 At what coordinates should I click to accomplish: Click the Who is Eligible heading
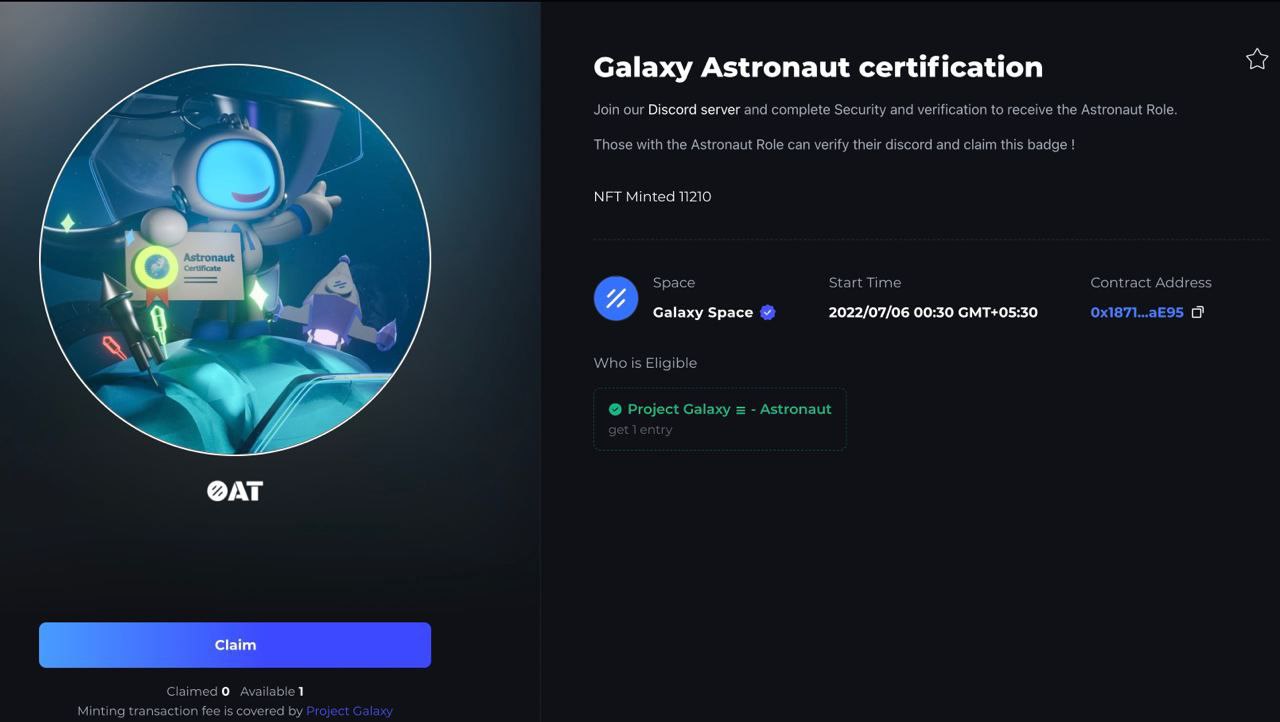[645, 363]
